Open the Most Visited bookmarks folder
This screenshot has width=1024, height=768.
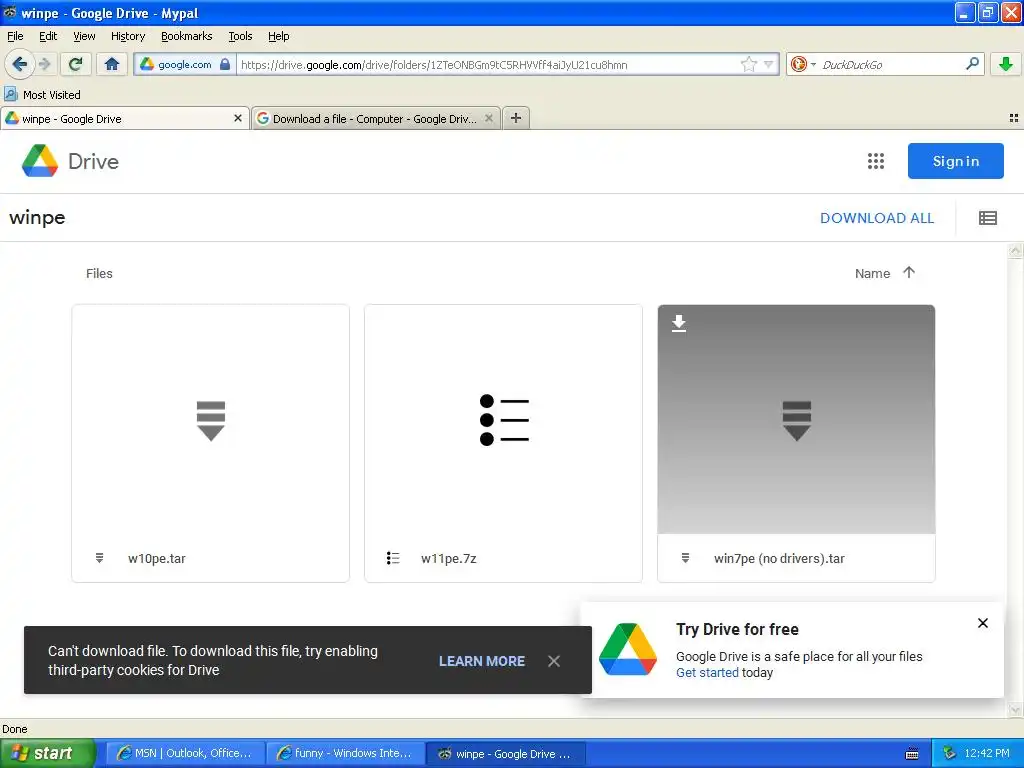(x=43, y=95)
